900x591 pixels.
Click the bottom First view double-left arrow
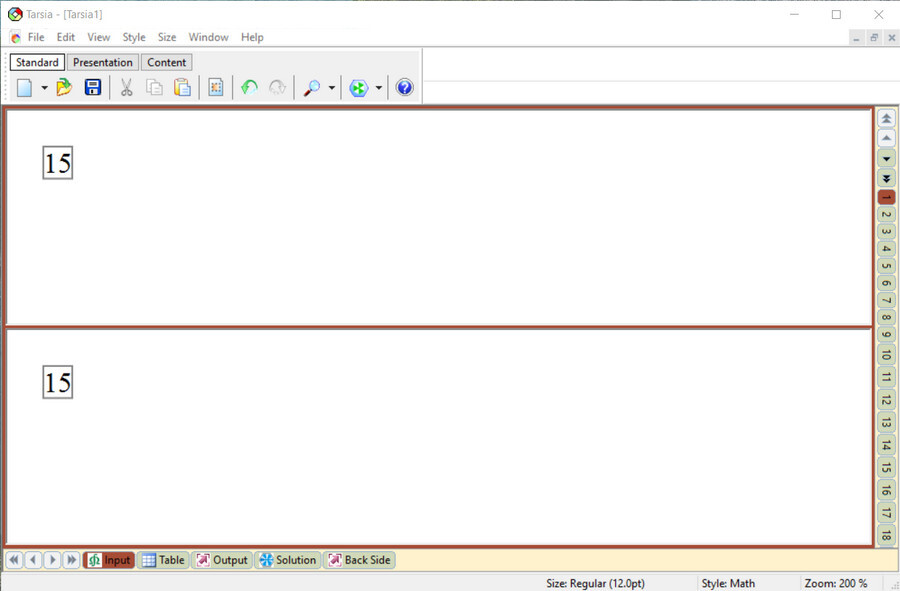(14, 559)
